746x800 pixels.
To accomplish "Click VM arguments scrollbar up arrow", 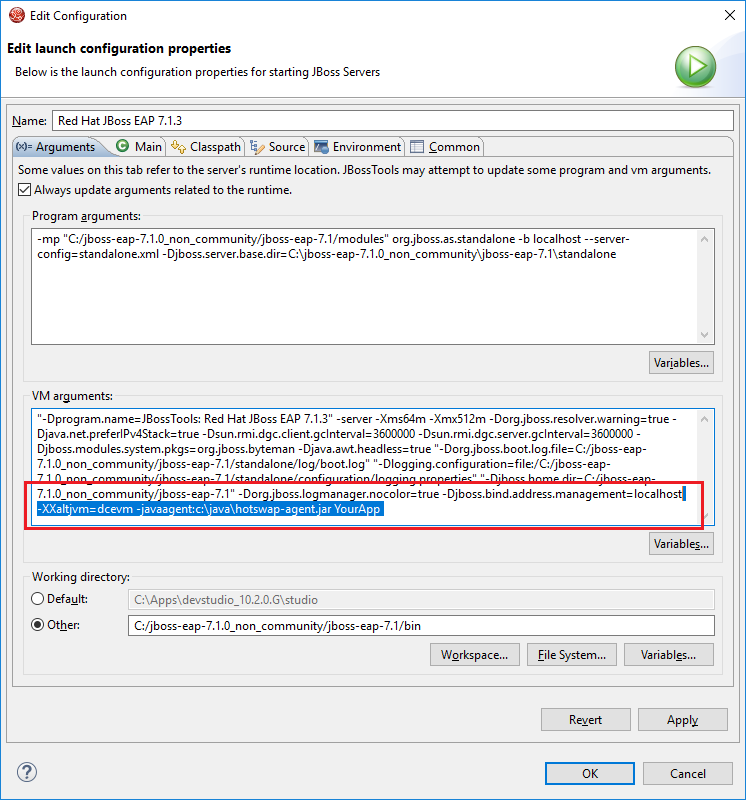I will (705, 419).
